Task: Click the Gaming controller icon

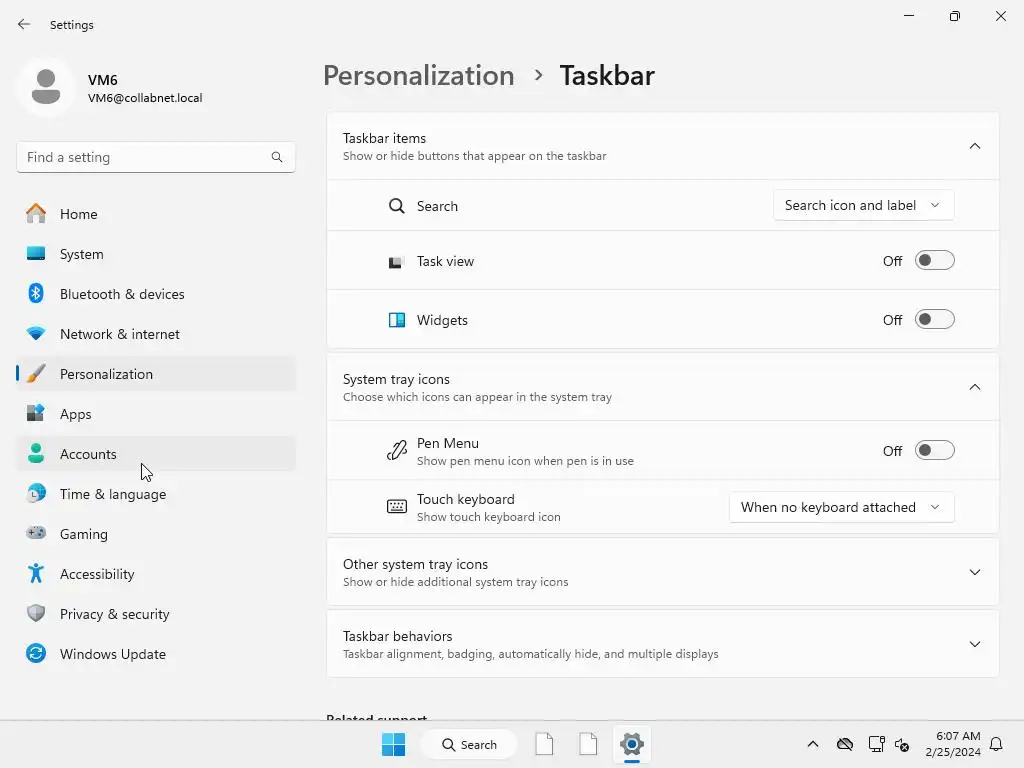Action: coord(36,534)
